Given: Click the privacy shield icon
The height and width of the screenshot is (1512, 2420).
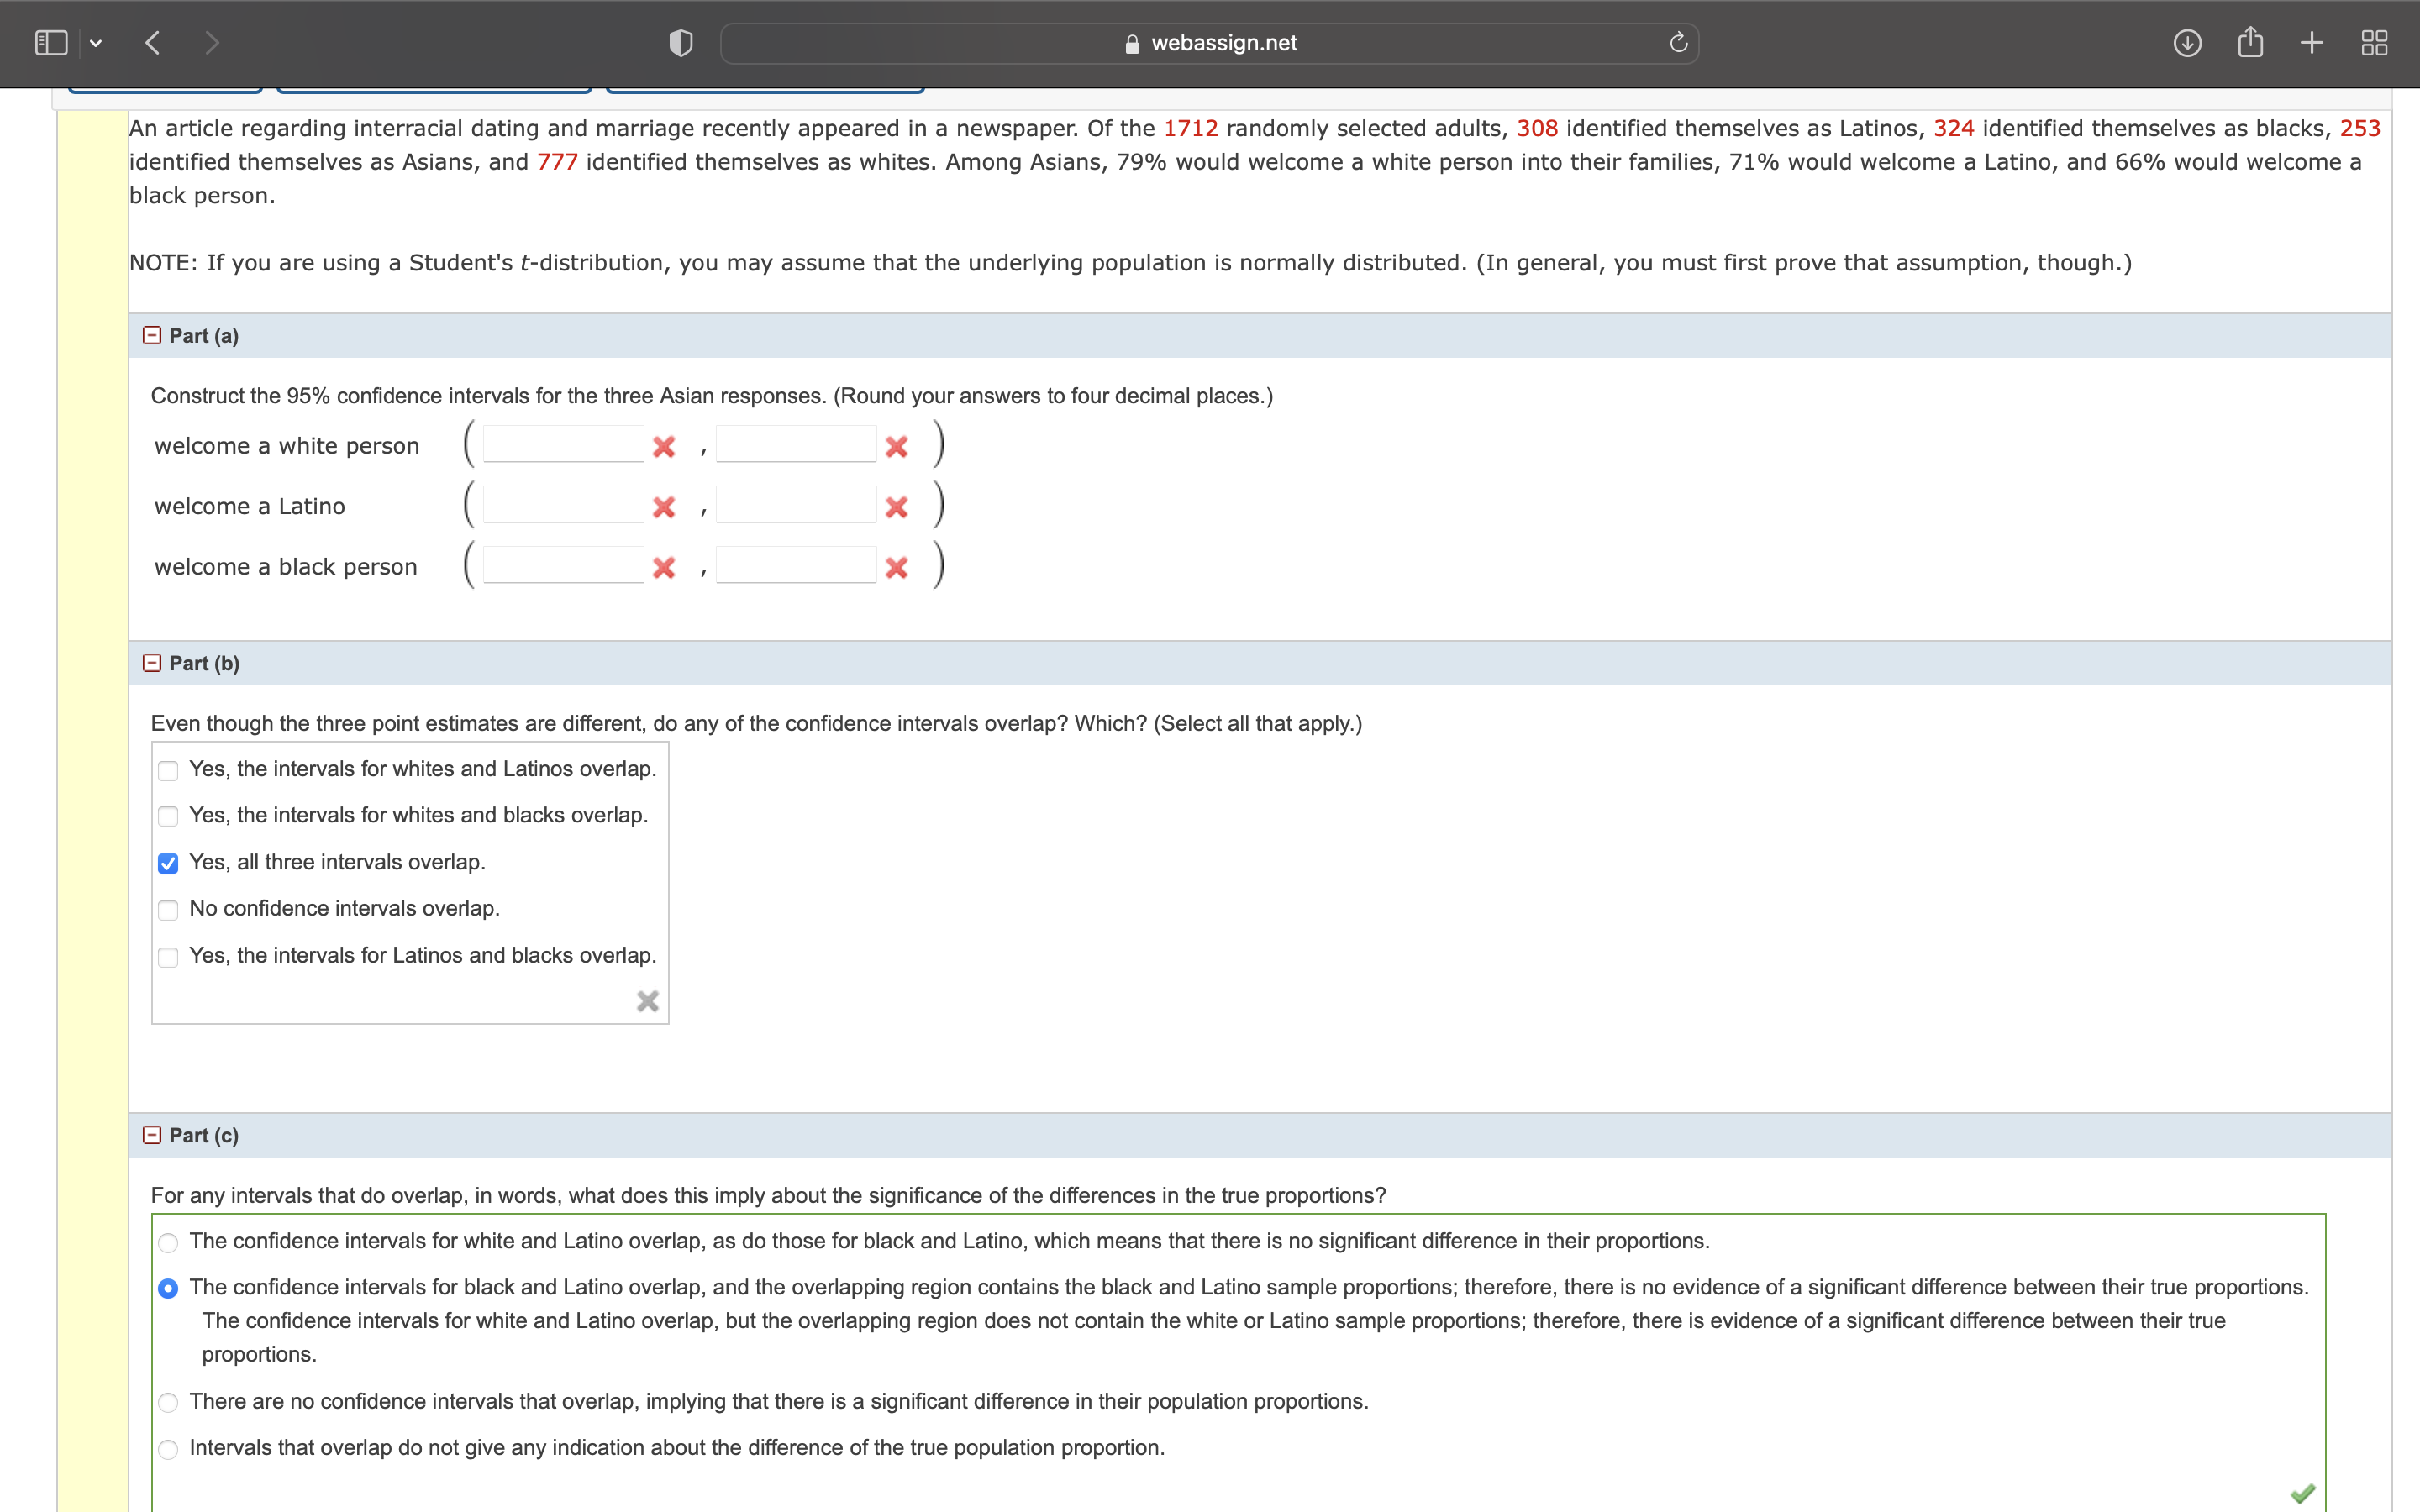Looking at the screenshot, I should [680, 43].
